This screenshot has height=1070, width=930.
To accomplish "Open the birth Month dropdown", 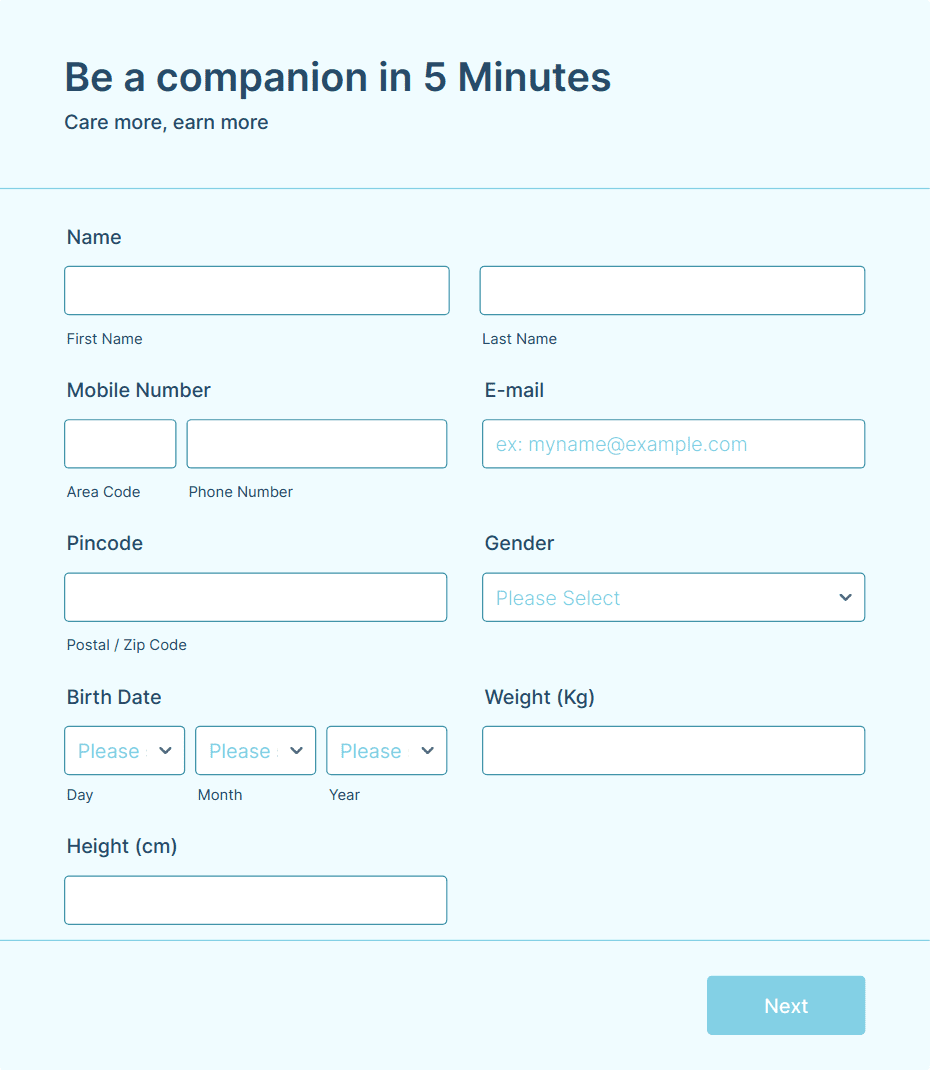I will tap(255, 751).
